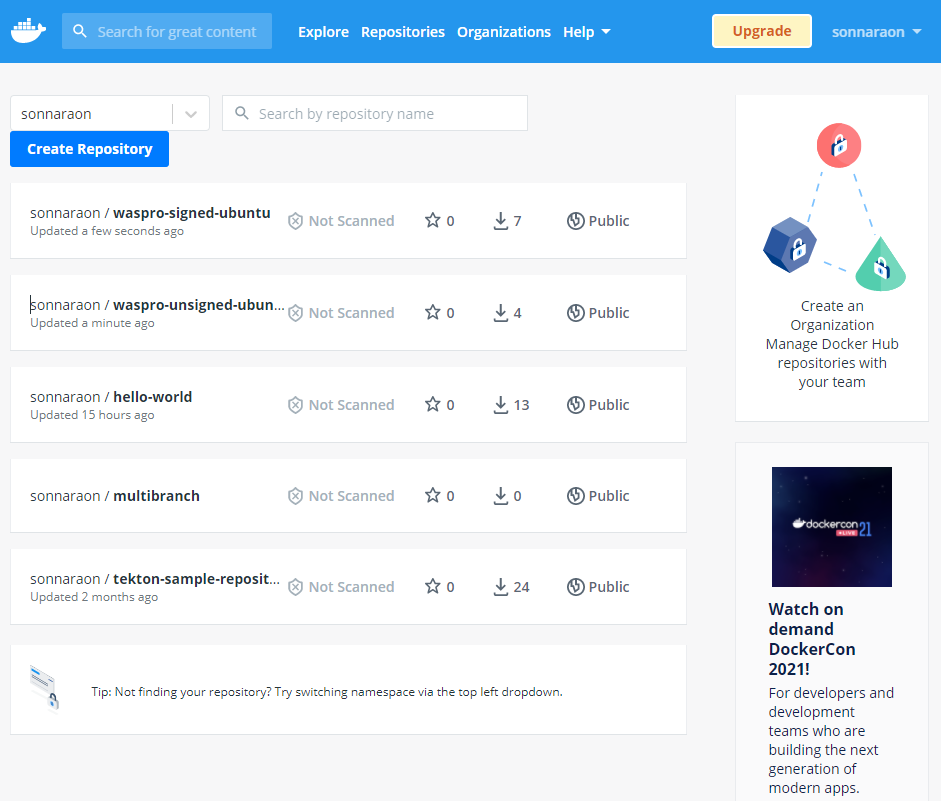Go to Repositories in the top nav
Viewport: 941px width, 801px height.
point(403,32)
